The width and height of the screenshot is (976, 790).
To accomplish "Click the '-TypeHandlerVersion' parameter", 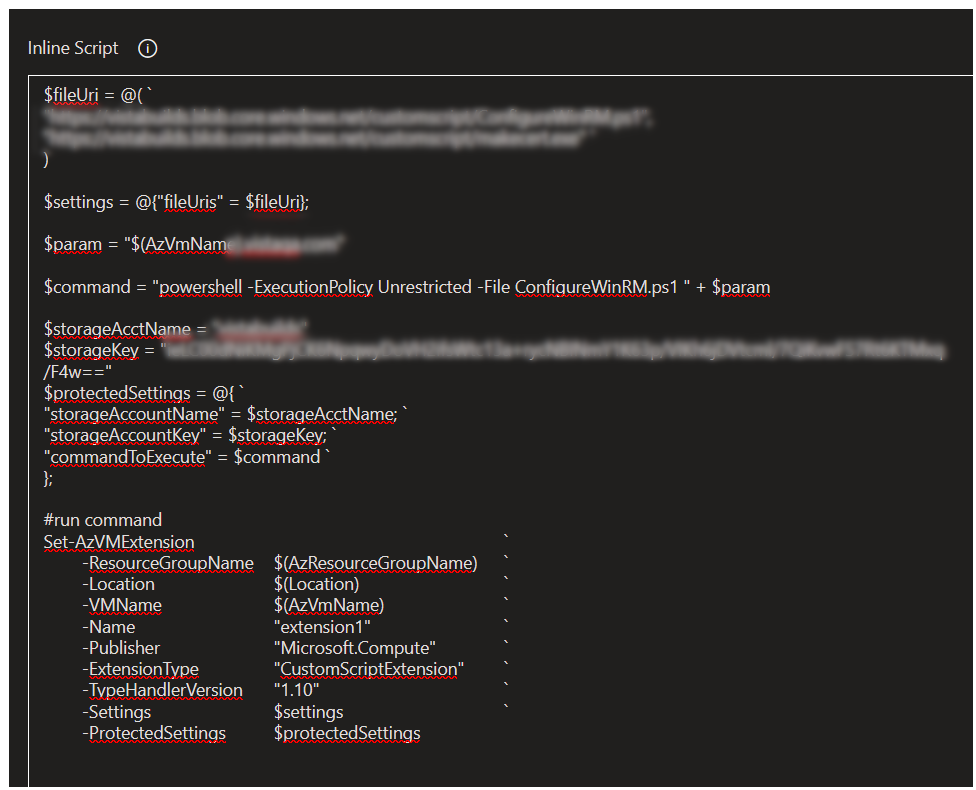I will 162,691.
